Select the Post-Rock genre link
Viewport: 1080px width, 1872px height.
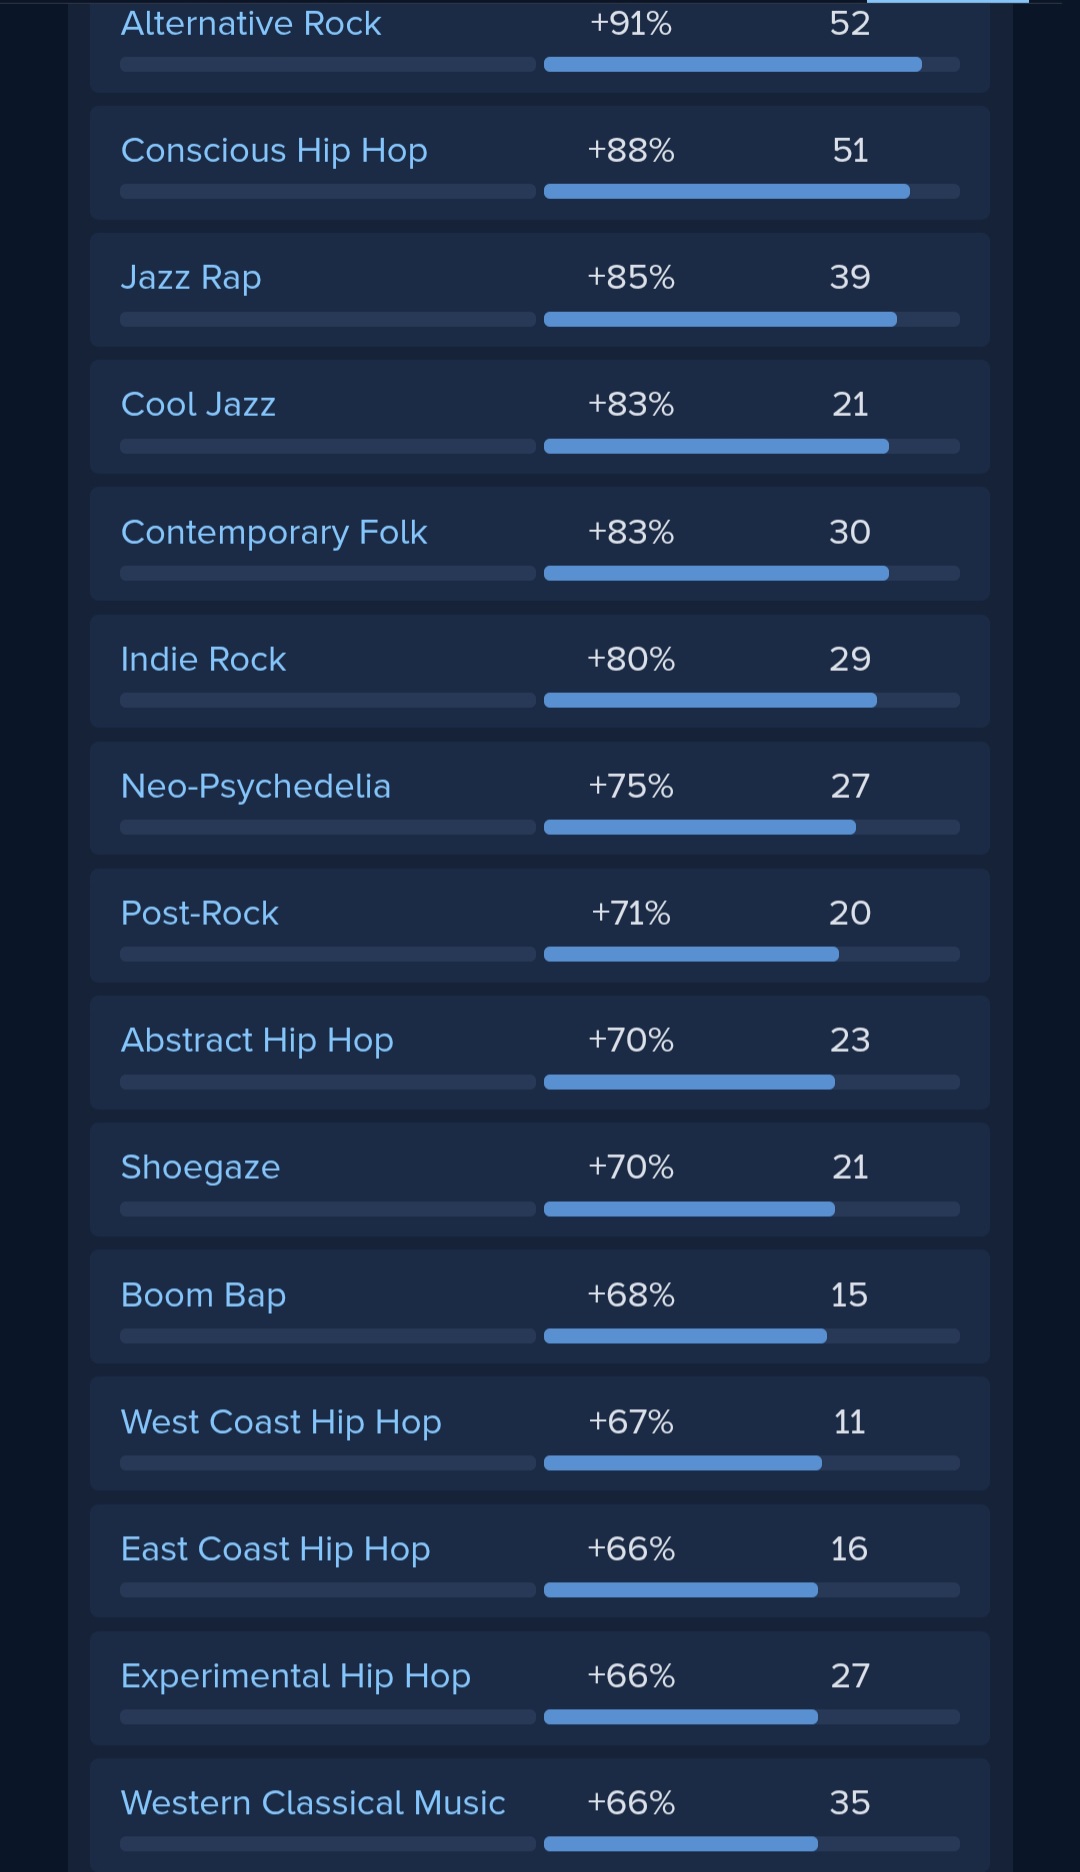pyautogui.click(x=200, y=913)
